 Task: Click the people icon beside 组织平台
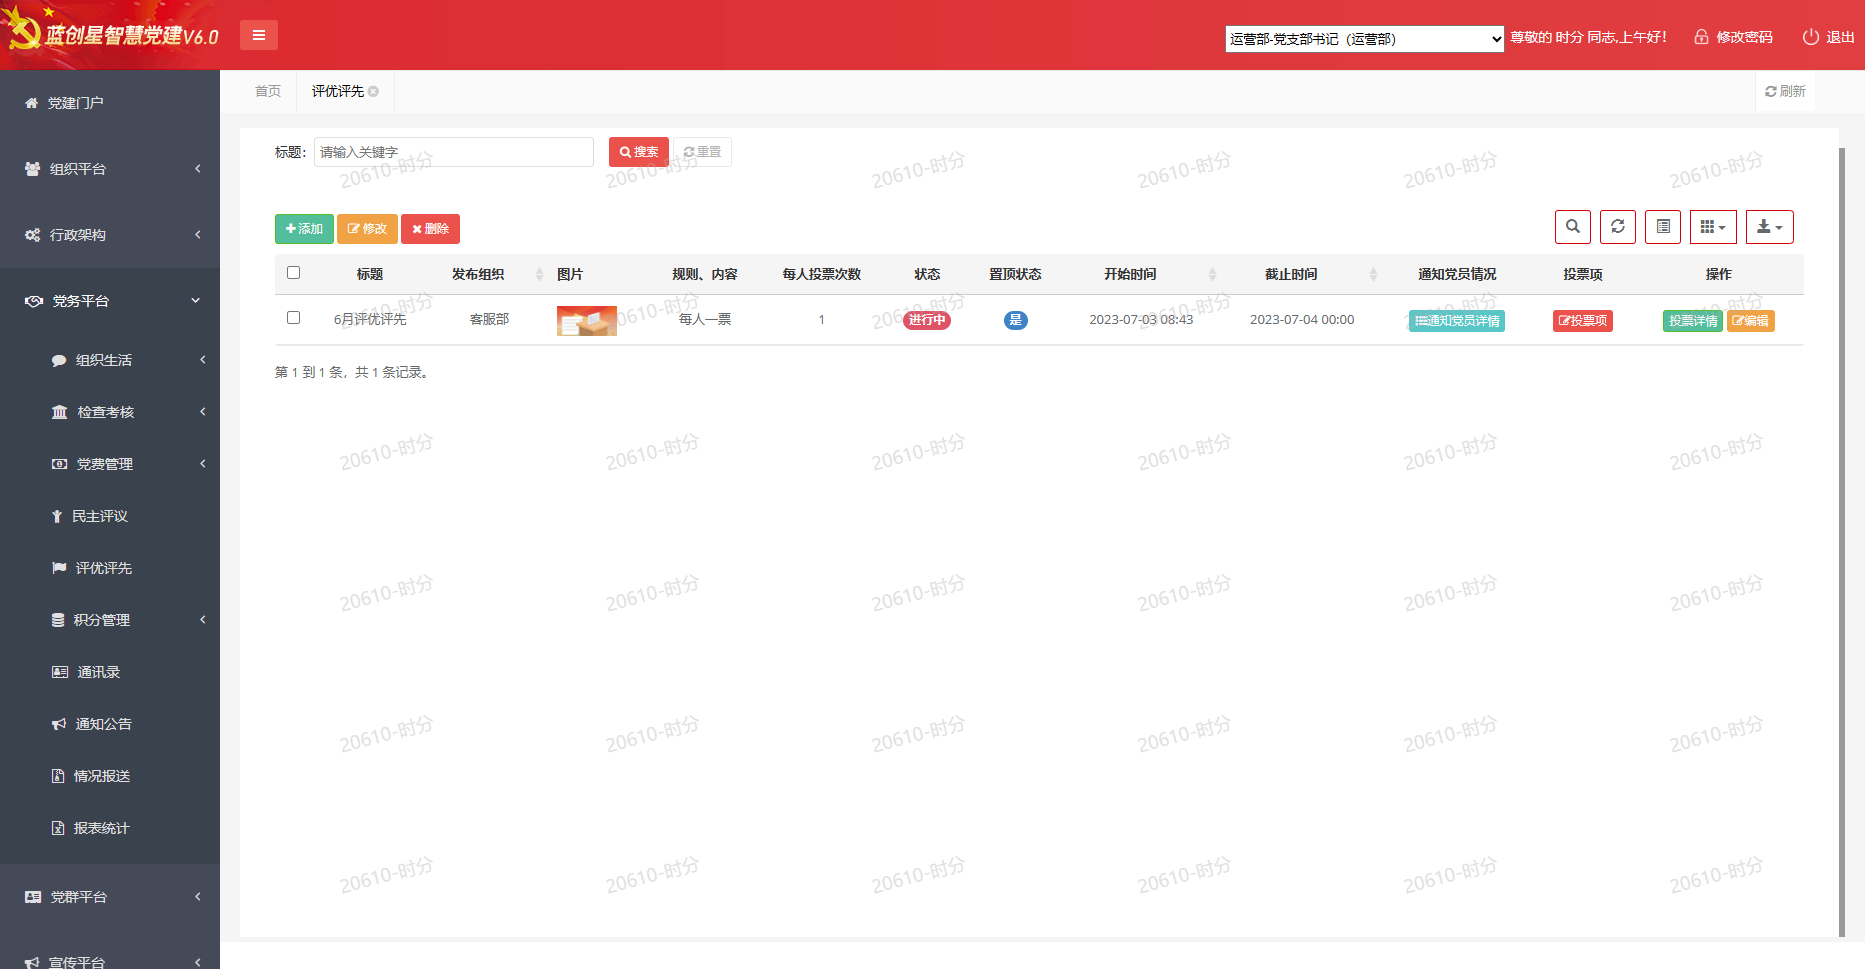(x=33, y=169)
